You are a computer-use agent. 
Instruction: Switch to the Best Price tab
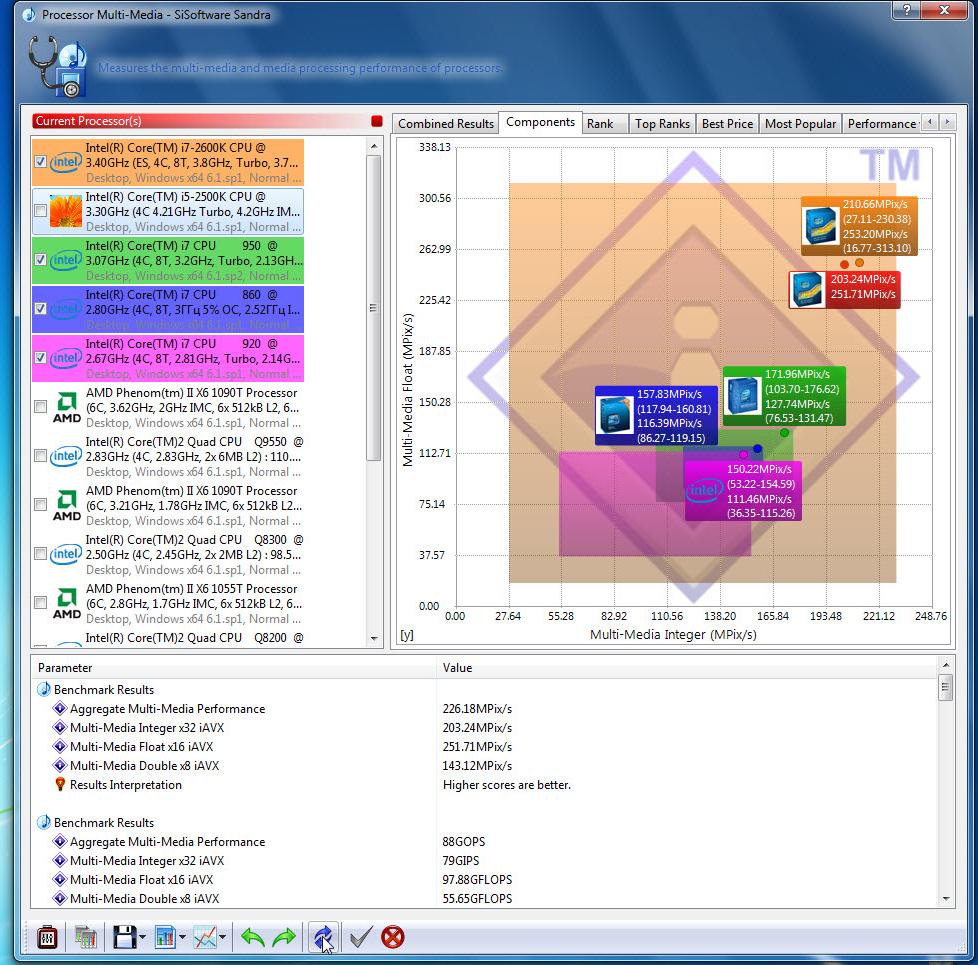727,124
